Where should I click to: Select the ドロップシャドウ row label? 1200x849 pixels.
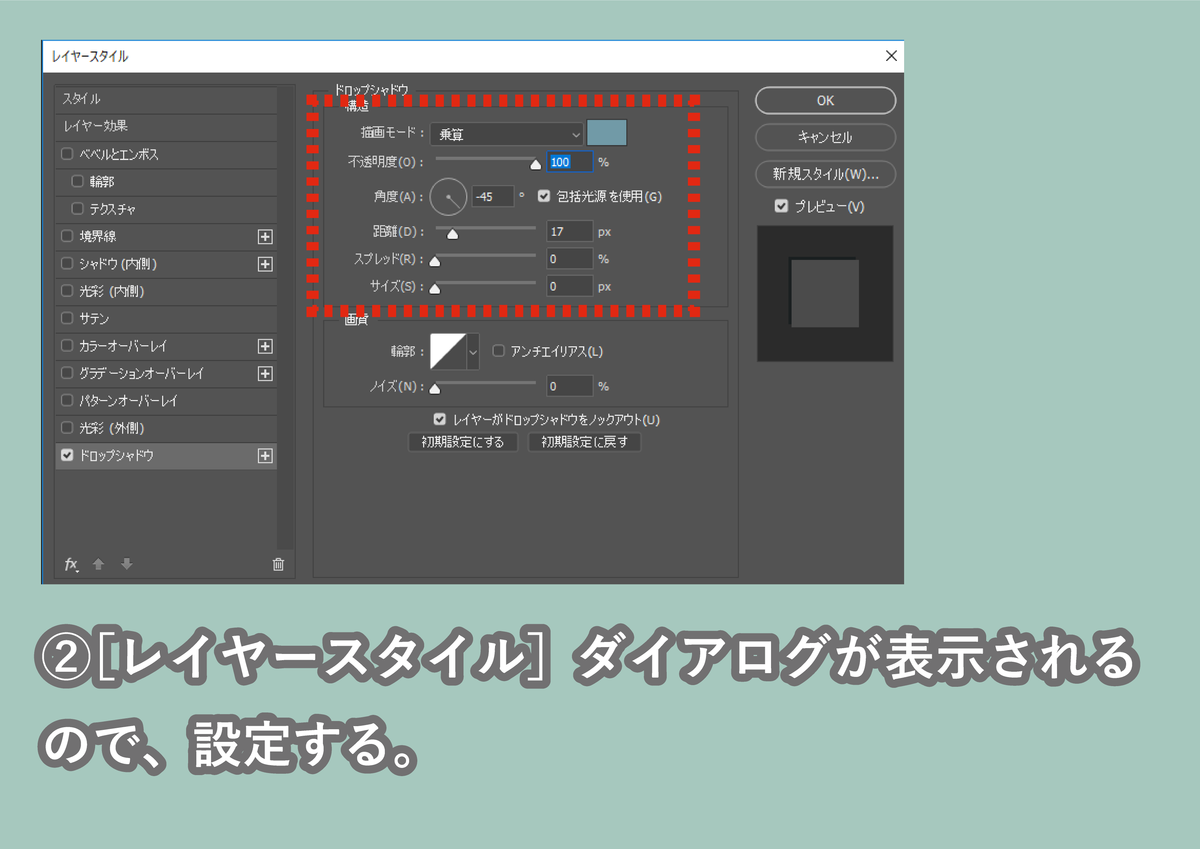point(116,455)
